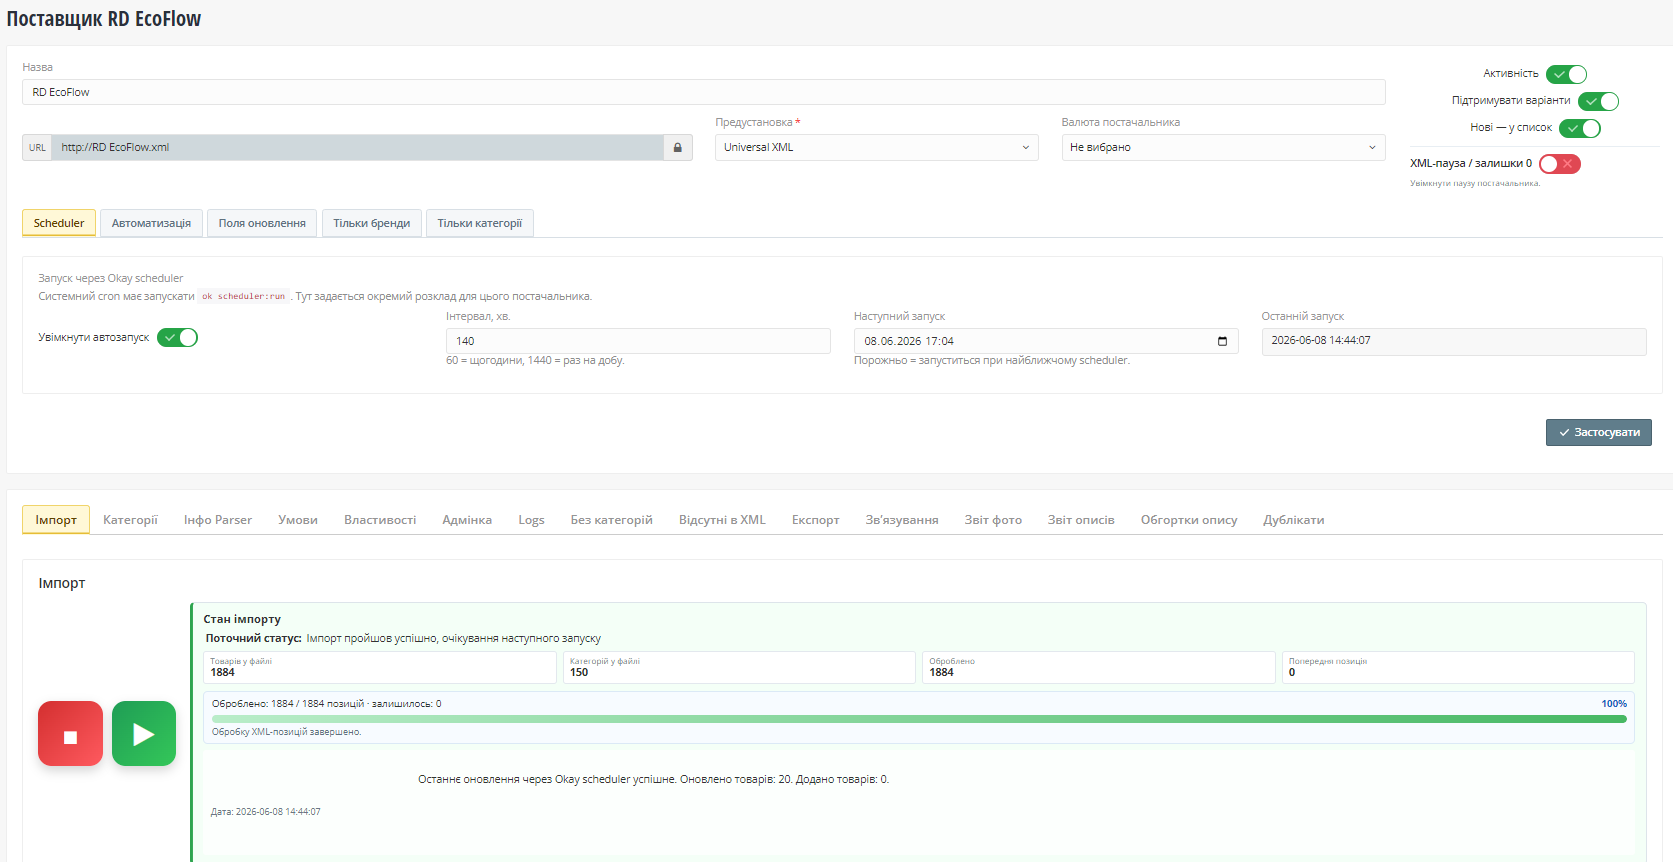Click the red stop import button
The image size is (1673, 862).
coord(70,733)
